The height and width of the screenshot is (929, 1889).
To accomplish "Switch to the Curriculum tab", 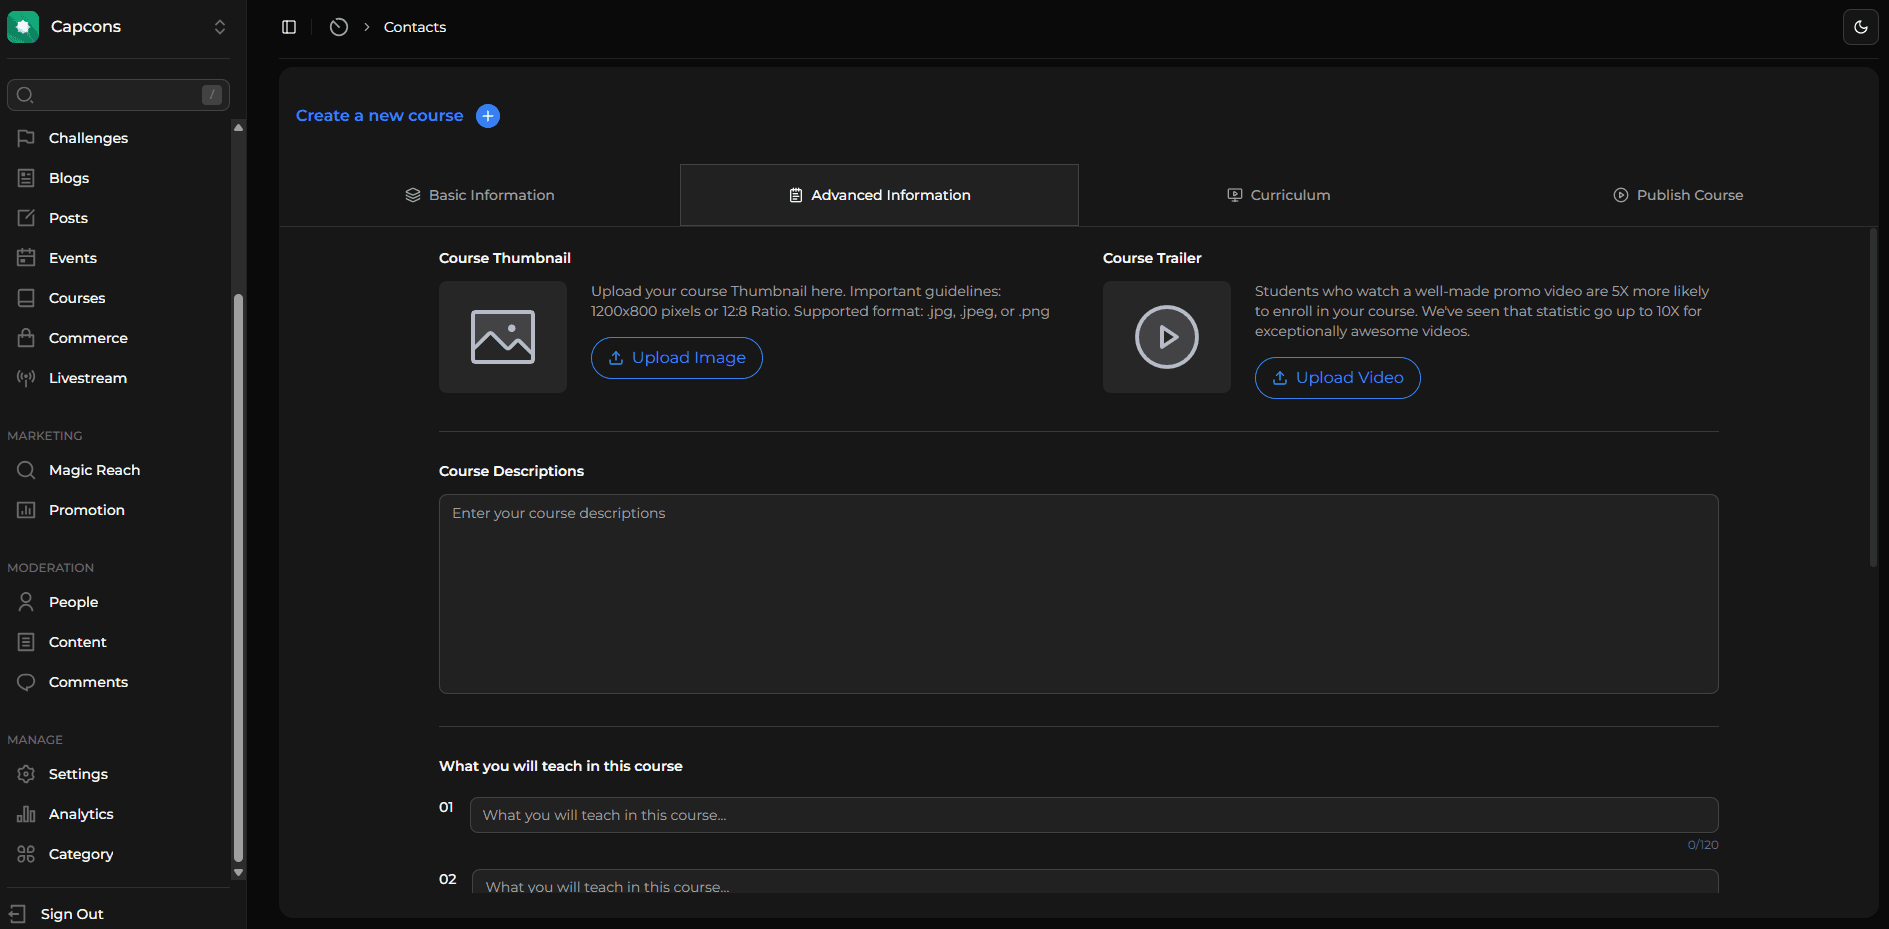I will pyautogui.click(x=1279, y=195).
